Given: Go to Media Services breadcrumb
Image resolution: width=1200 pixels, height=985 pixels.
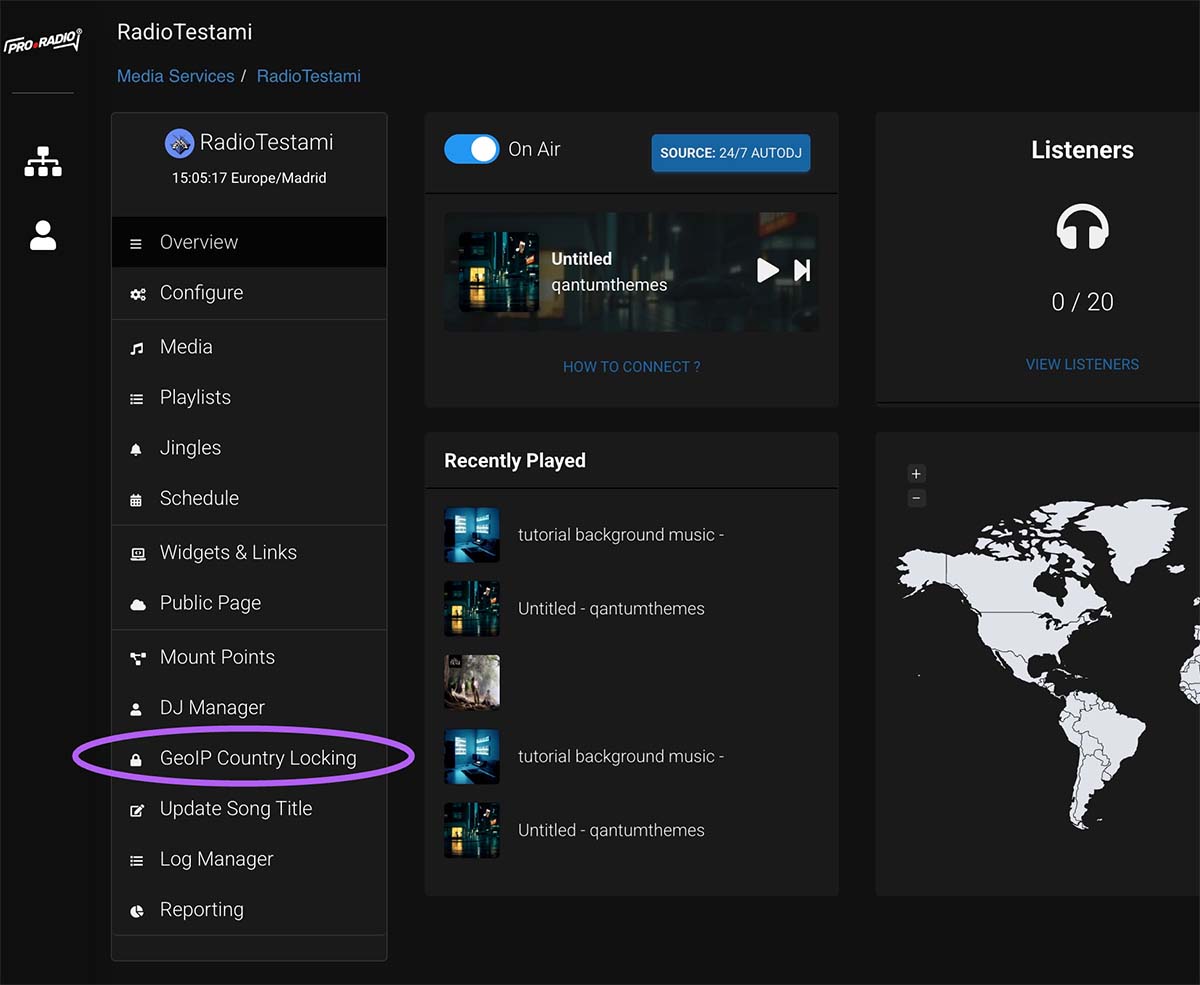Looking at the screenshot, I should tap(176, 76).
